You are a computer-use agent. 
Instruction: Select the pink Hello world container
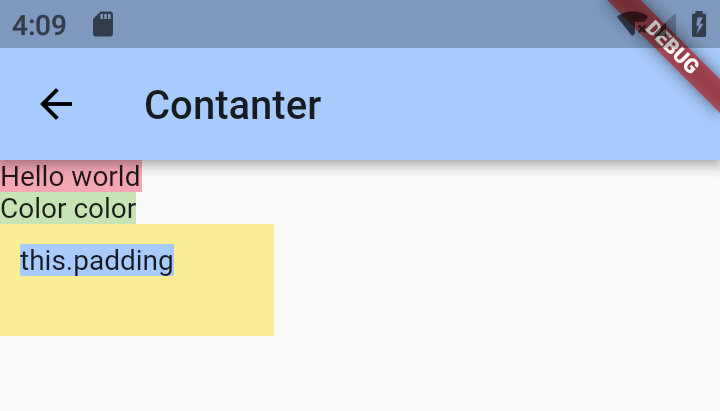(71, 176)
